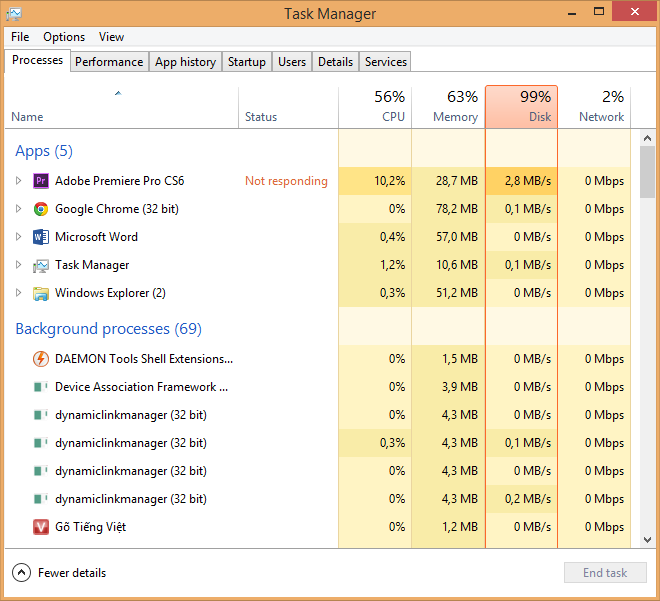Click the Adobe Premiere Pro CS6 icon
The height and width of the screenshot is (601, 660).
tap(41, 181)
